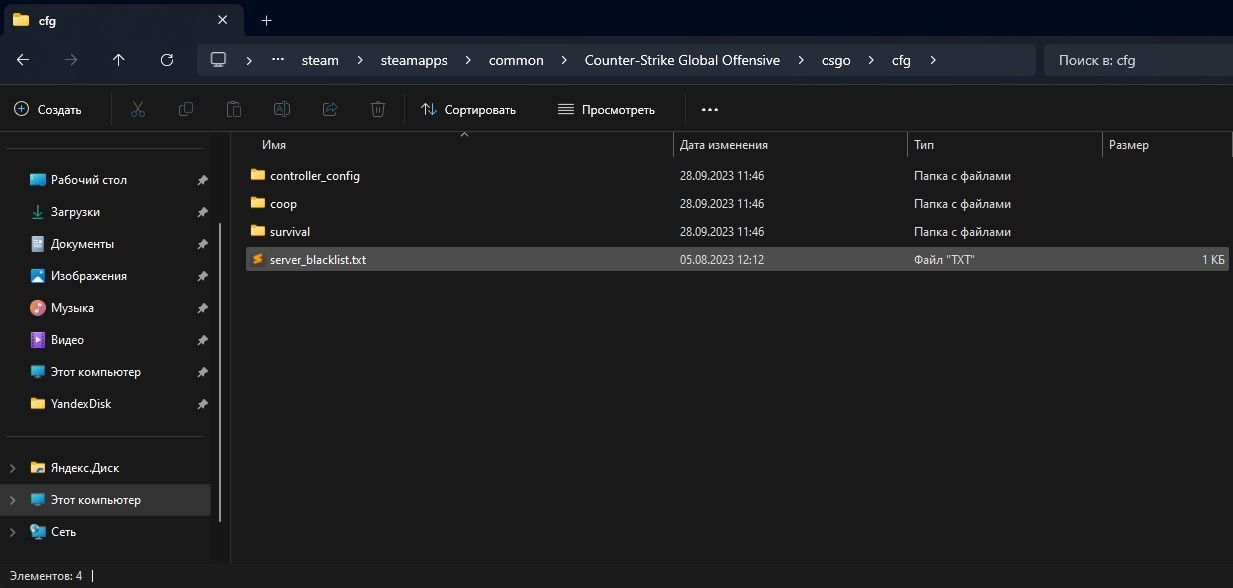Click the Share icon in toolbar

(x=330, y=109)
